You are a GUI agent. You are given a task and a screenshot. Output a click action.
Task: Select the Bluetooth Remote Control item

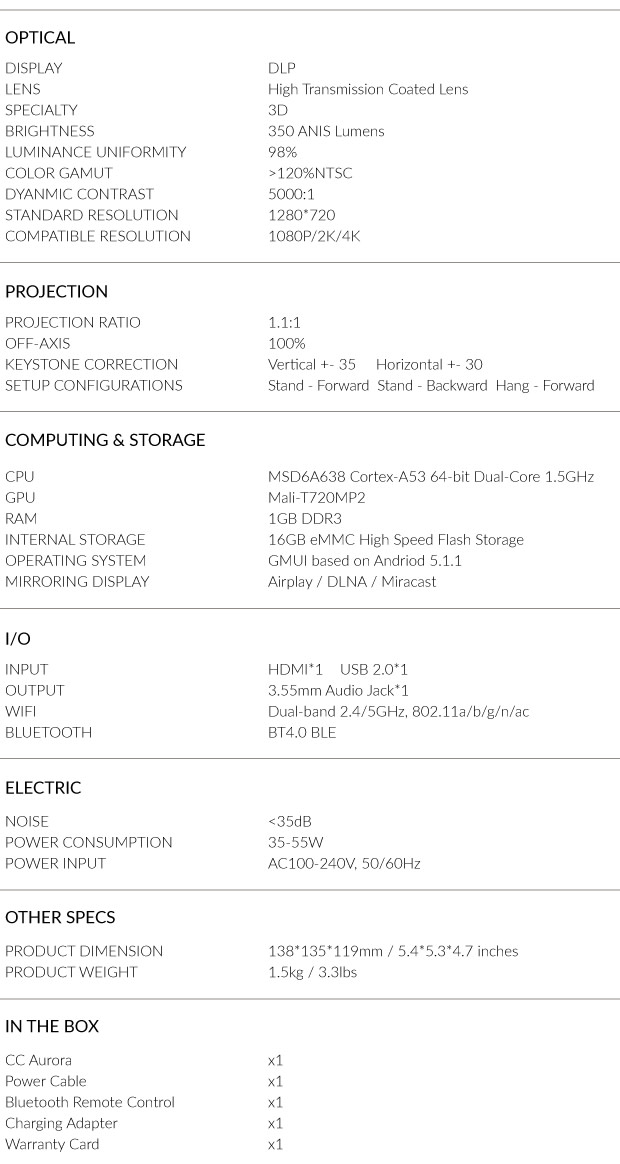click(90, 1102)
